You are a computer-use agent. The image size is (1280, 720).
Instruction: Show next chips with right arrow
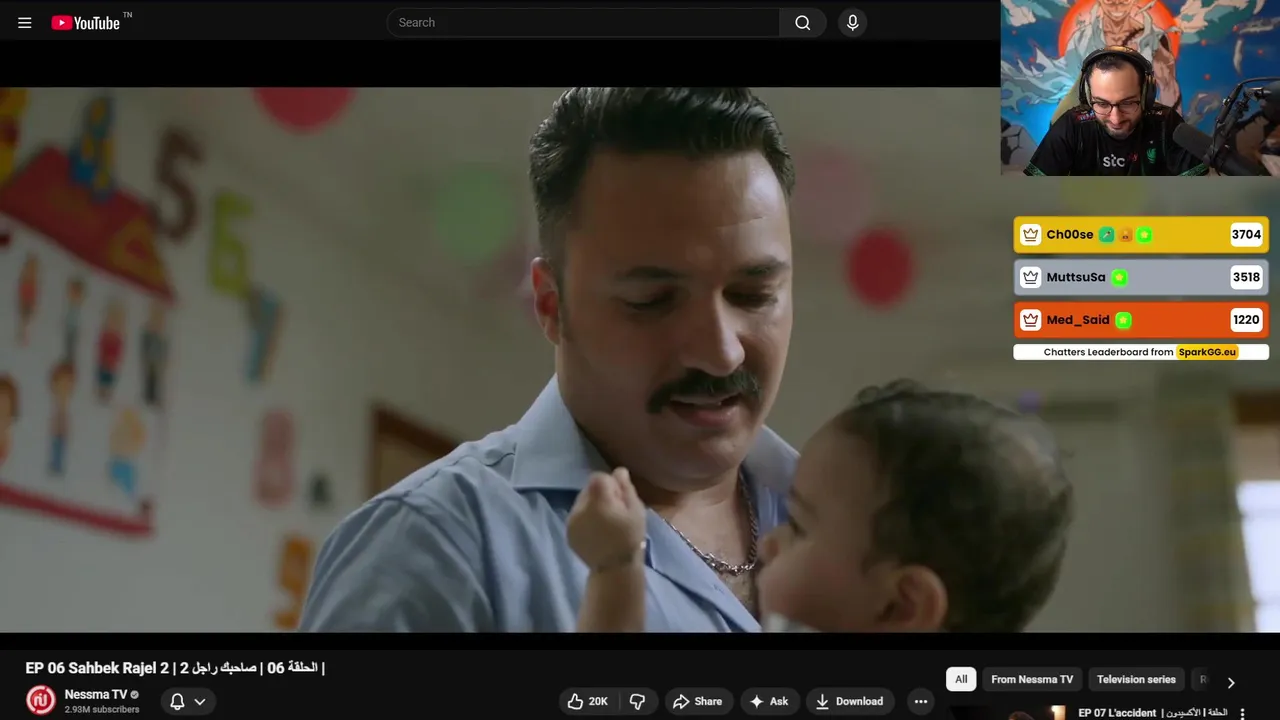click(1231, 682)
